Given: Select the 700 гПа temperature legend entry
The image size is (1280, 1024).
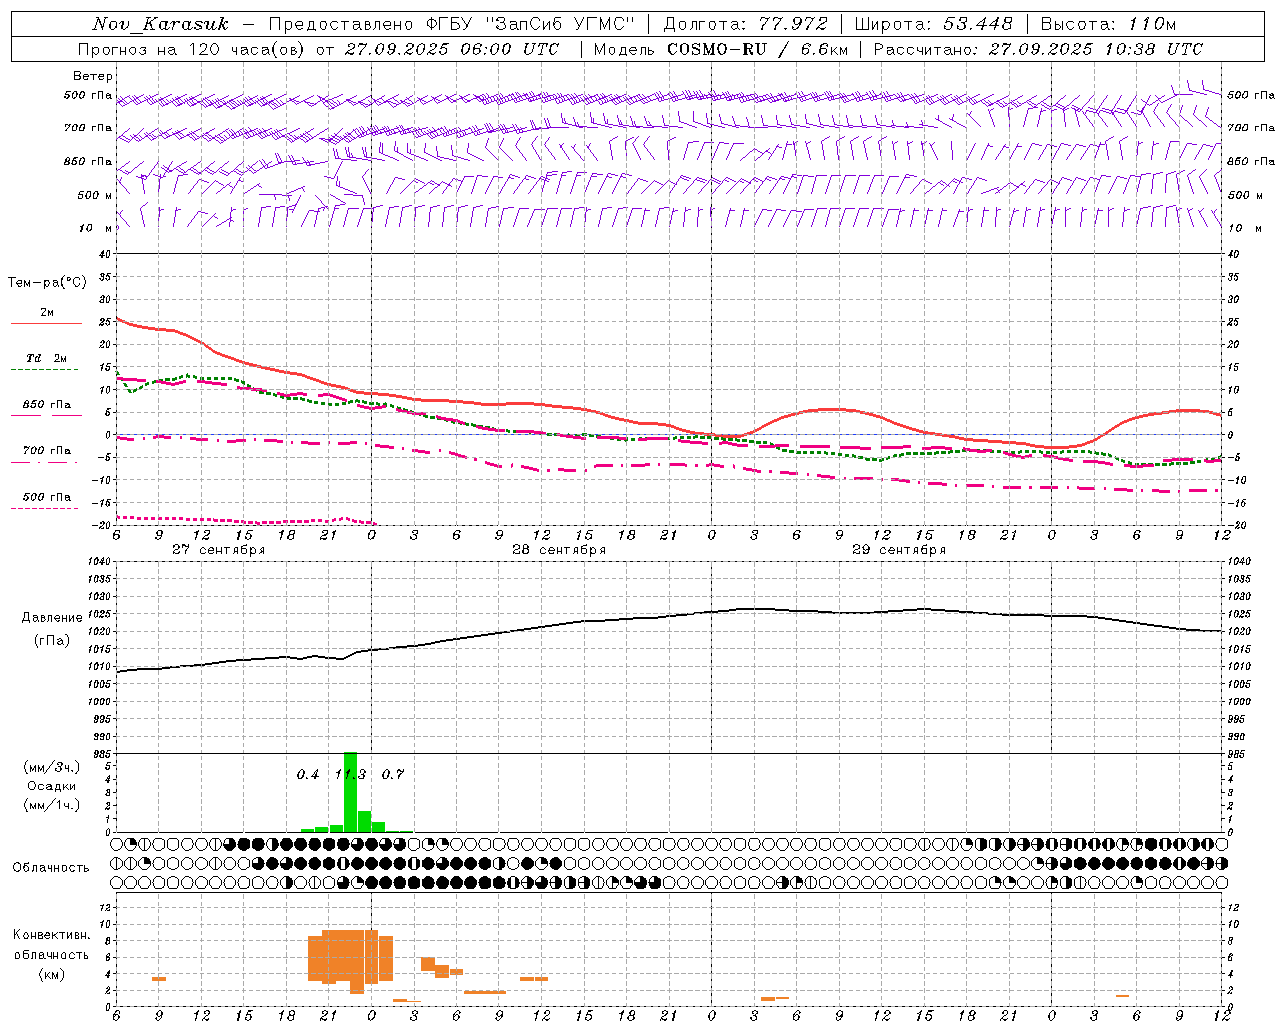Looking at the screenshot, I should click(x=46, y=451).
